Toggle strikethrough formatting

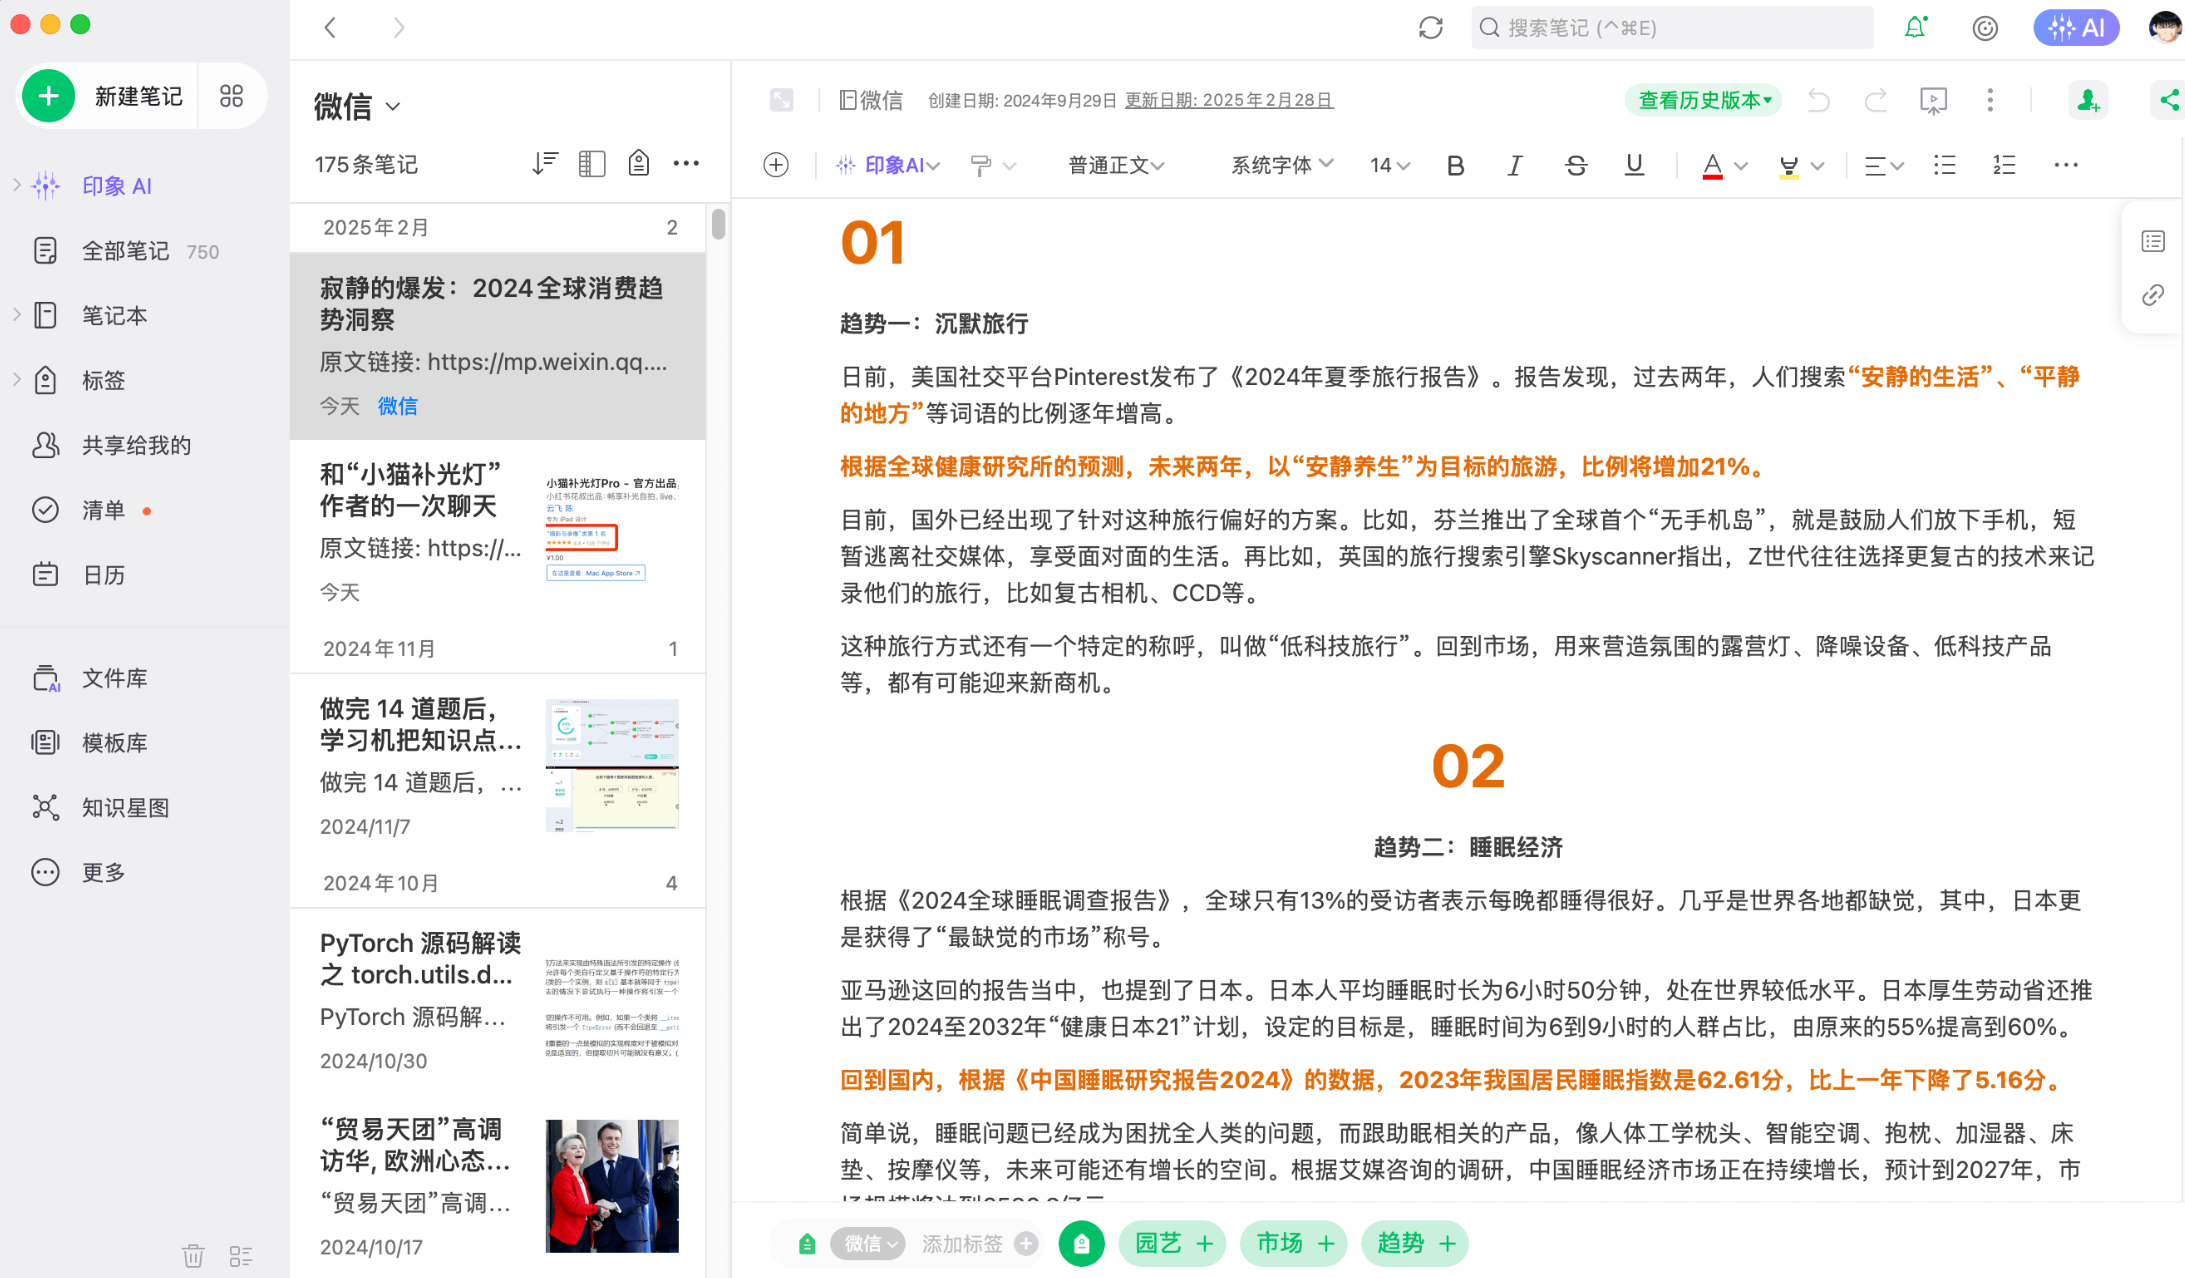coord(1575,165)
